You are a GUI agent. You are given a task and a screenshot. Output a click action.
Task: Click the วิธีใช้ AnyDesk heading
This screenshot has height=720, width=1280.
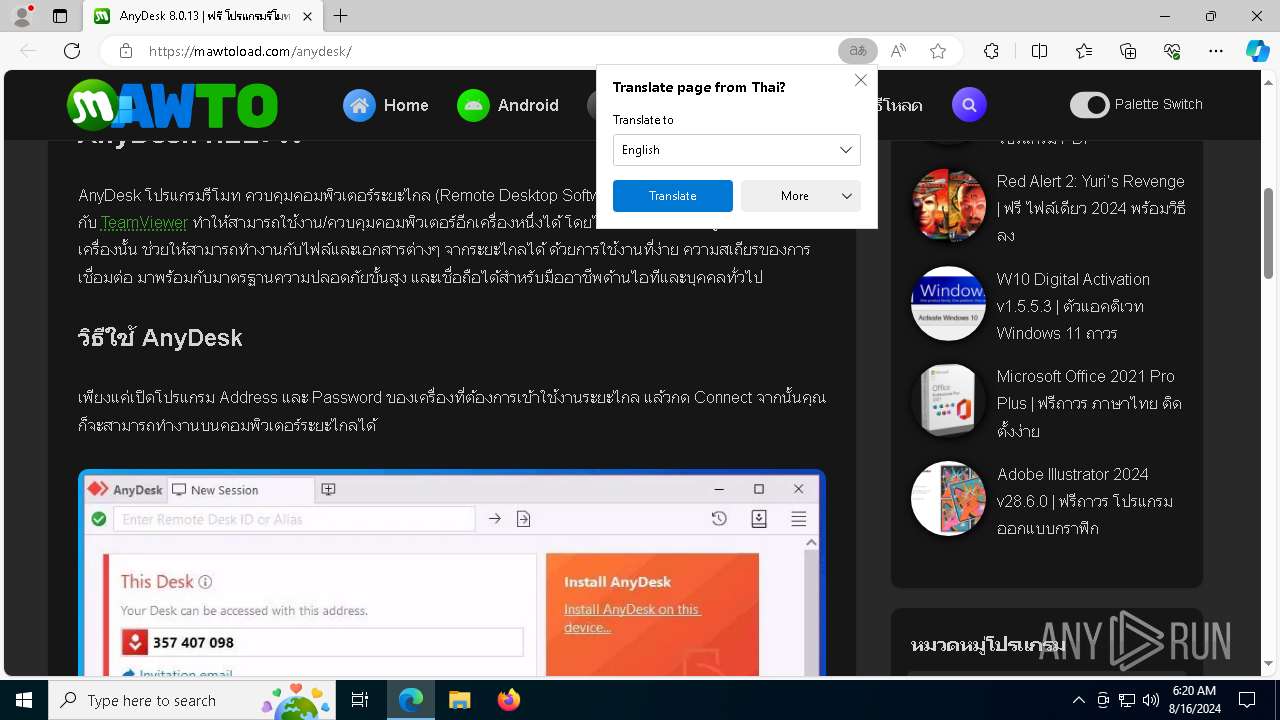(160, 338)
